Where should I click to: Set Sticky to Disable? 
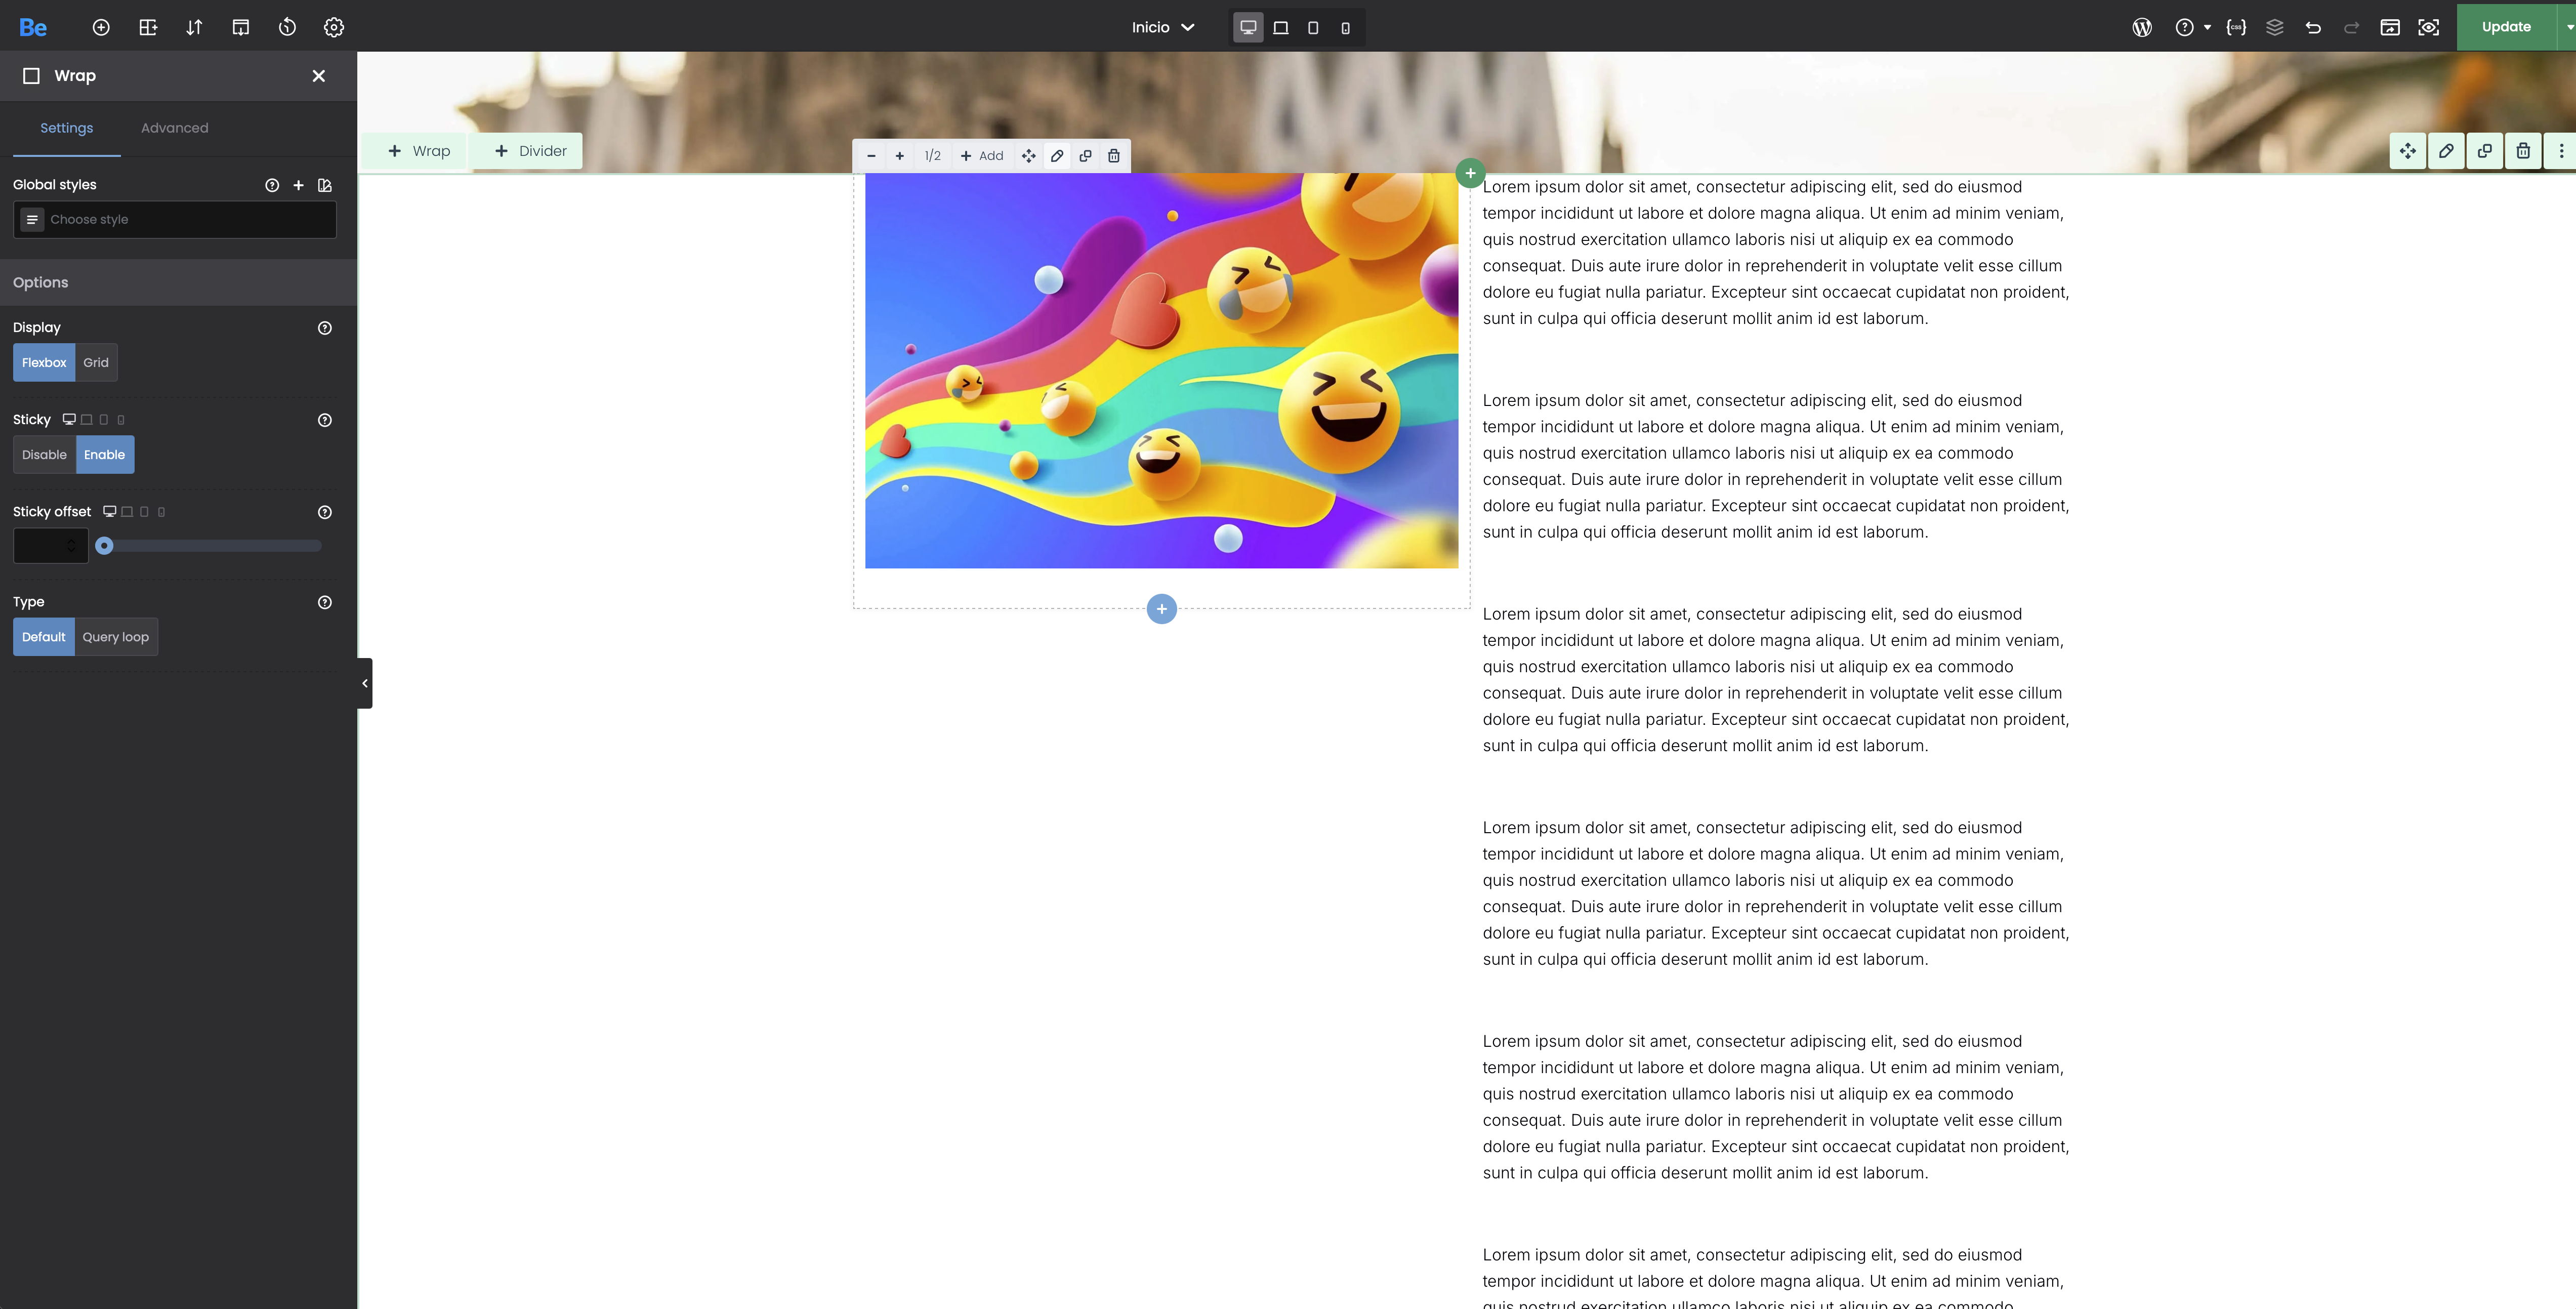click(x=44, y=455)
